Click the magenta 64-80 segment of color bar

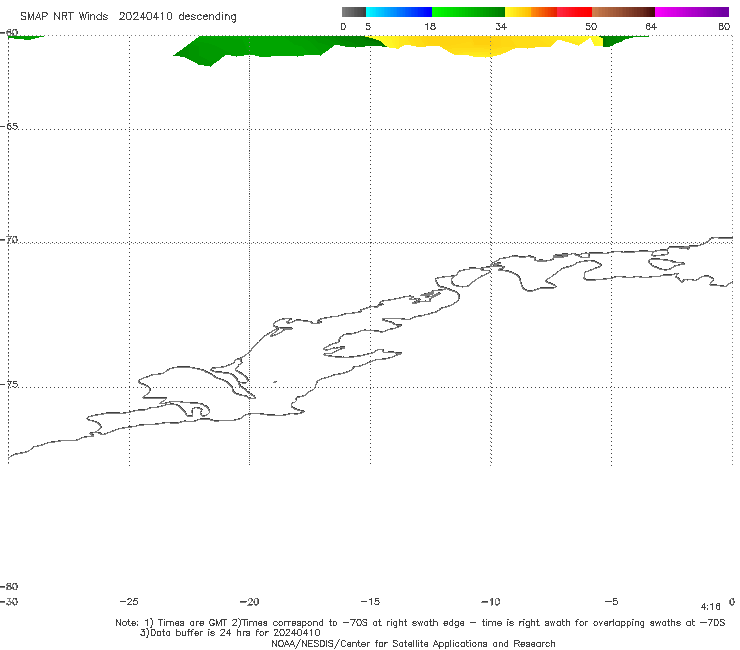692,12
